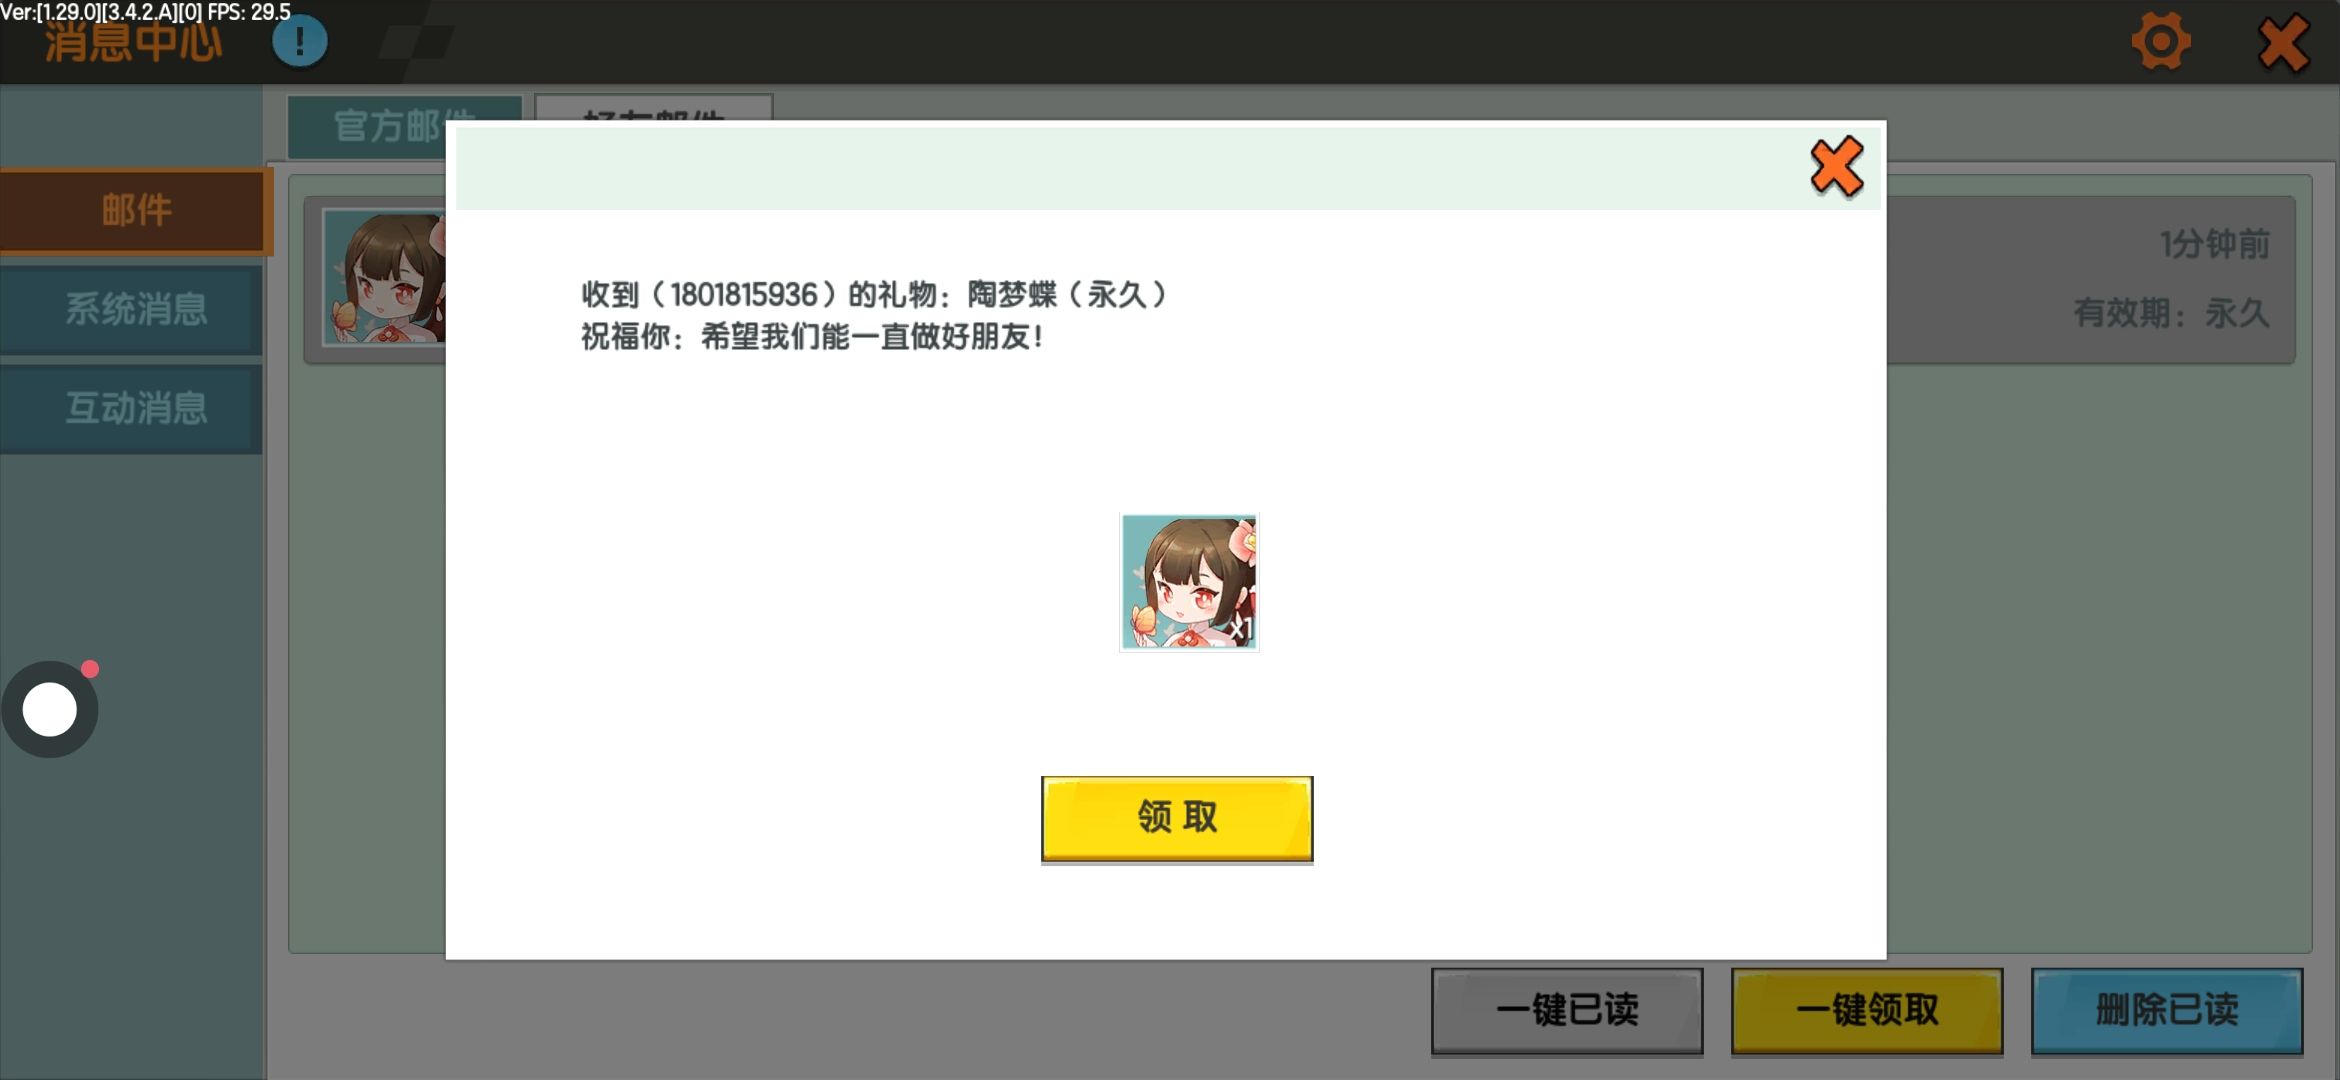Click the 一键已读 button
The image size is (2340, 1080).
[1566, 1010]
